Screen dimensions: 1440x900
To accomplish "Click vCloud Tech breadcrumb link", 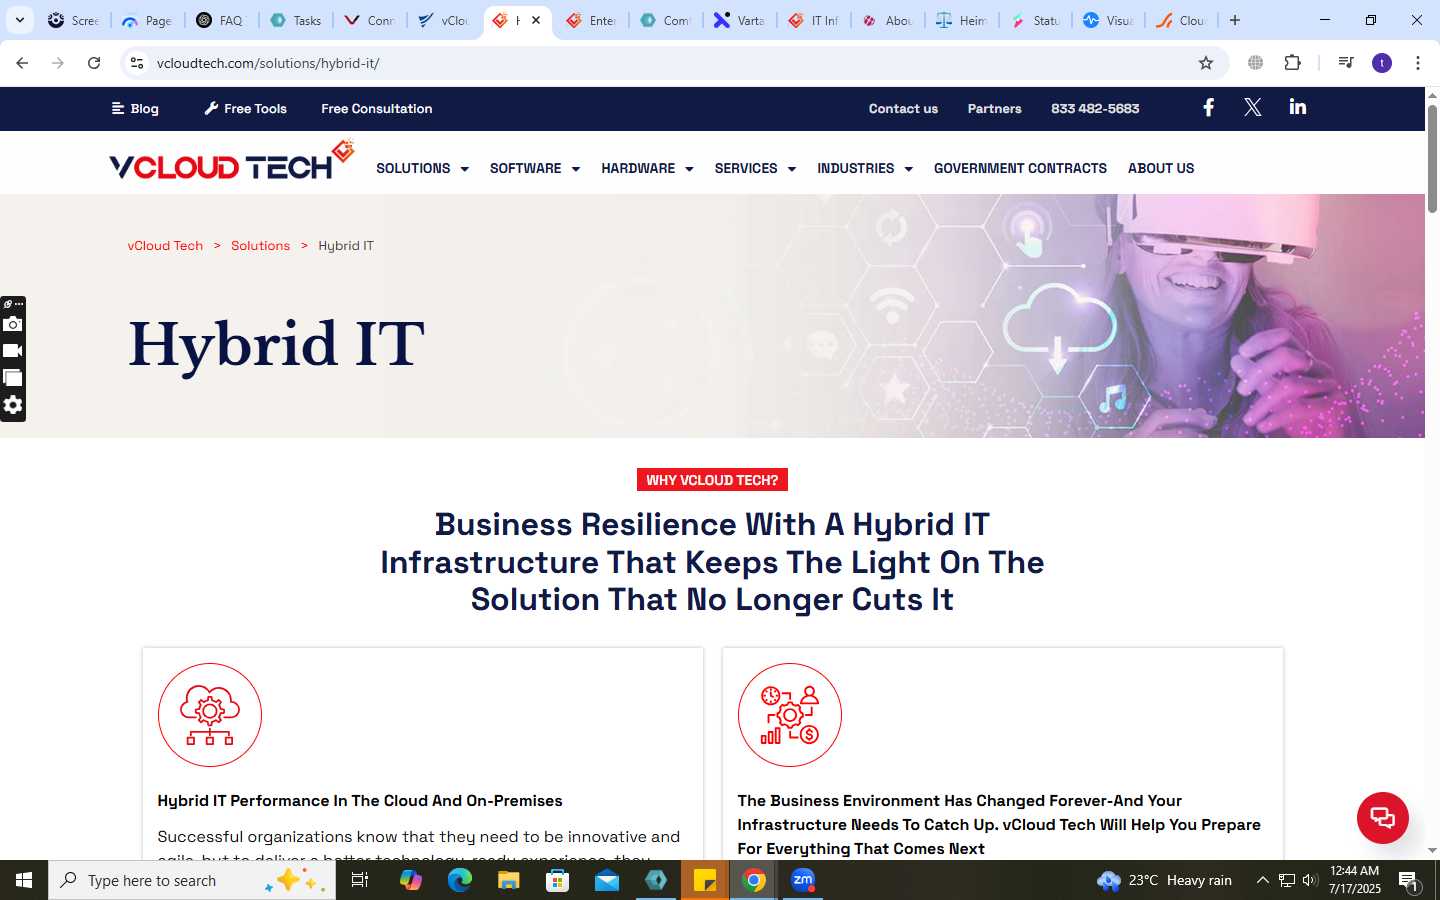I will (x=165, y=245).
